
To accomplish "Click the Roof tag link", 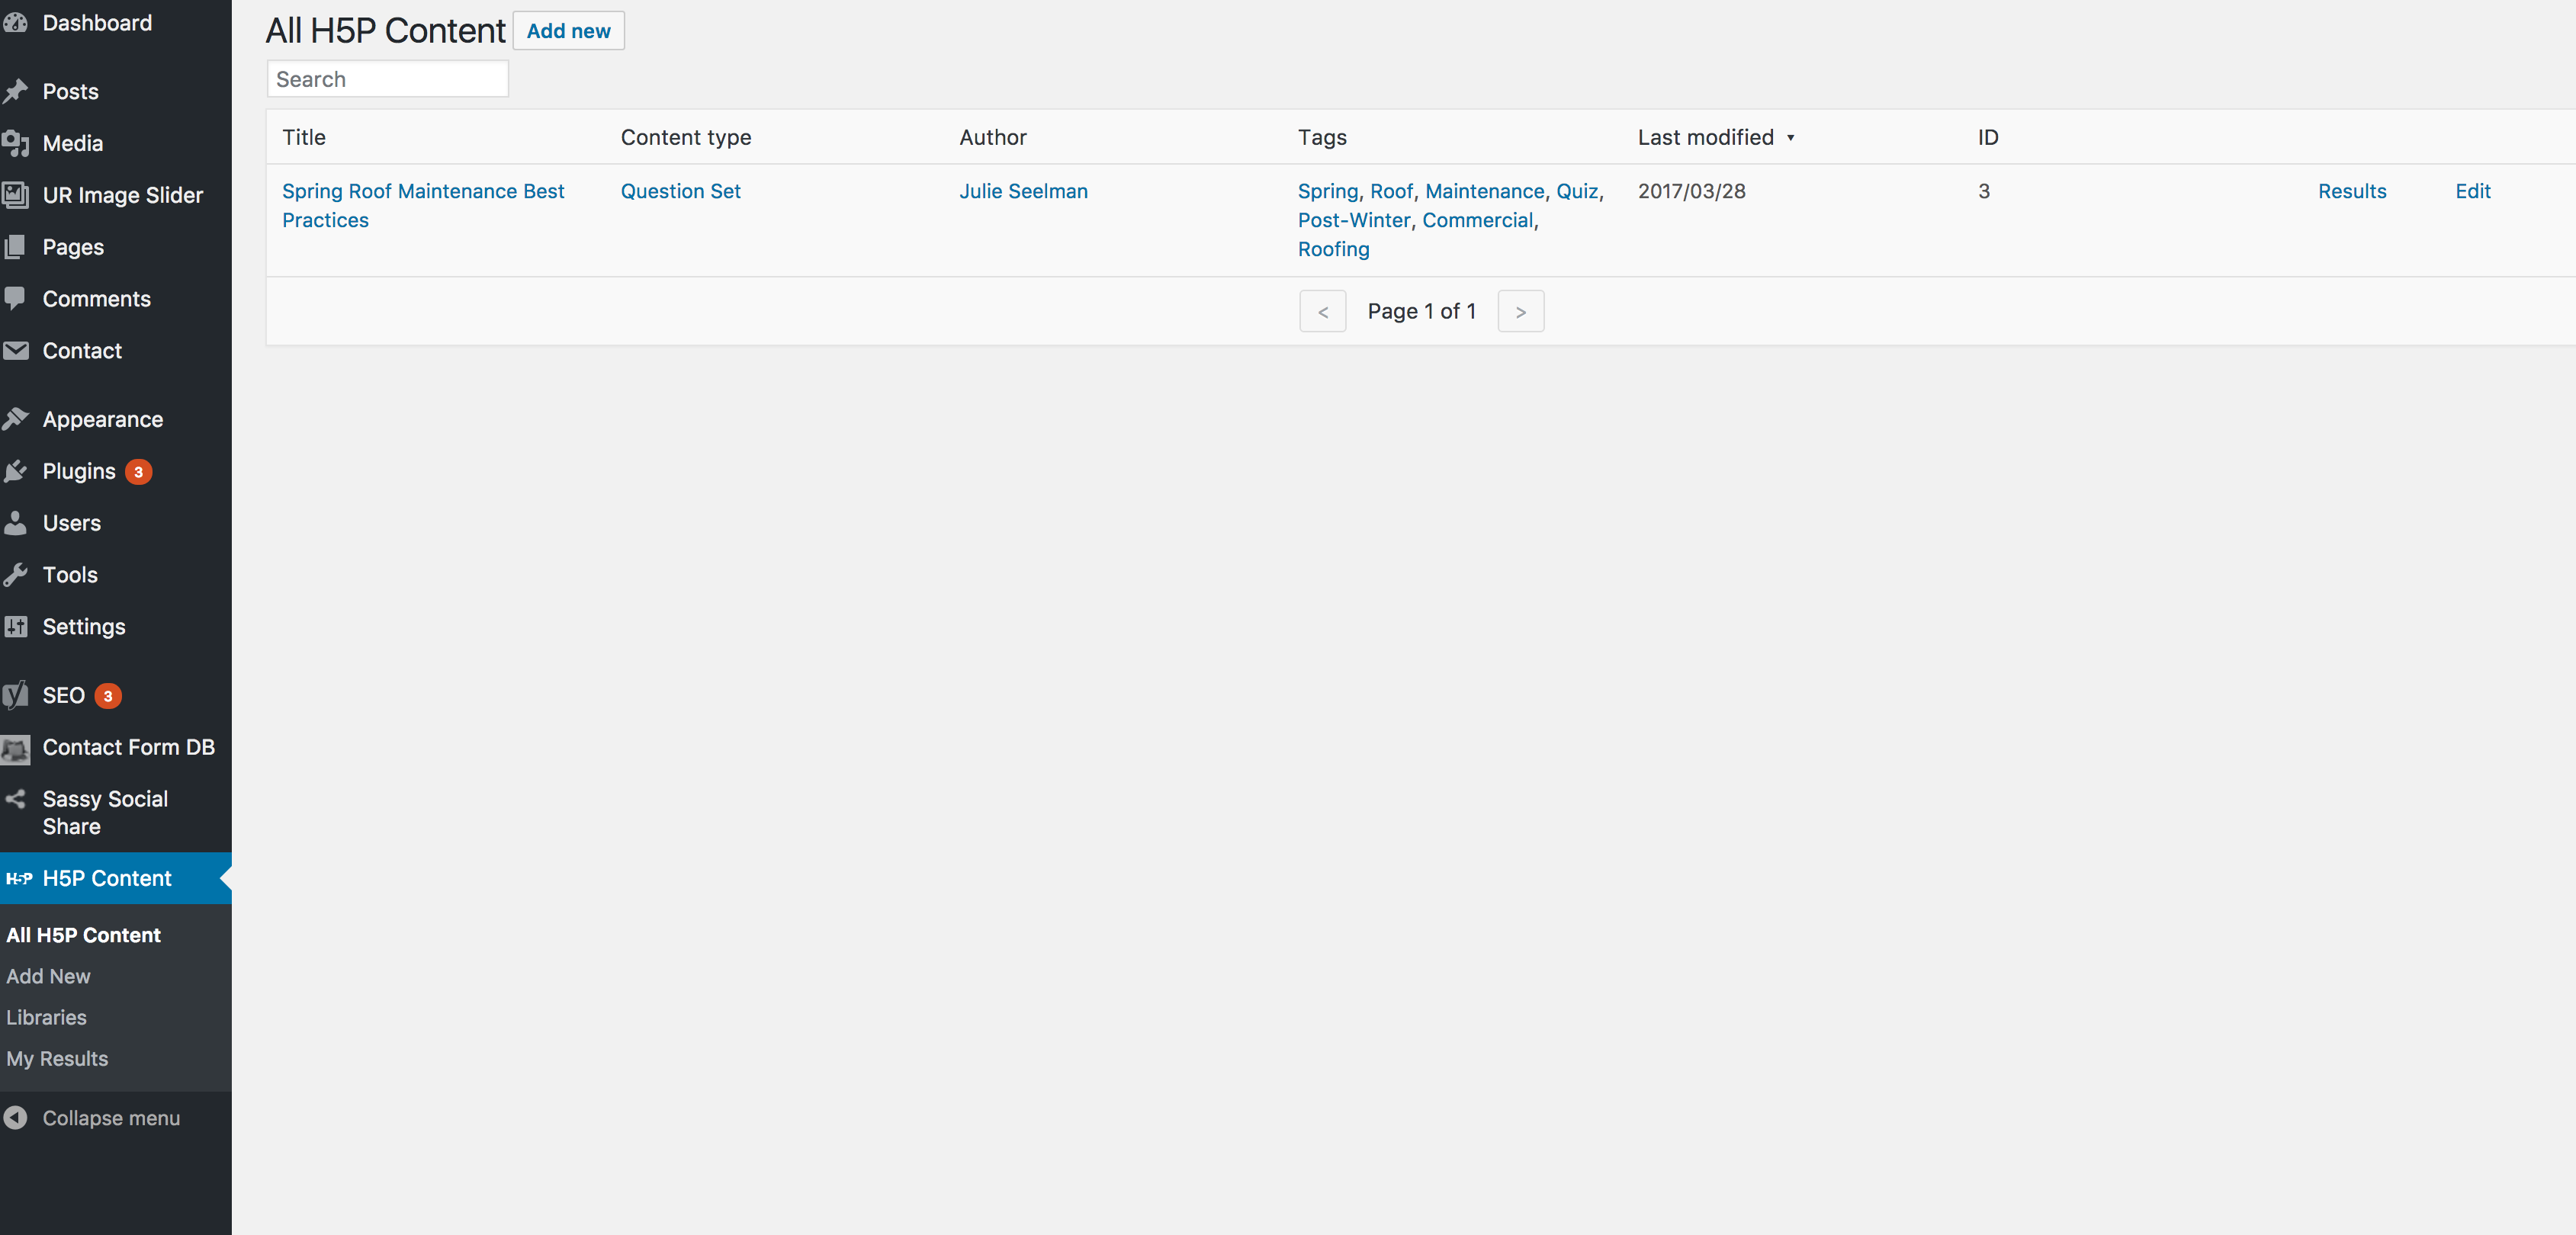I will 1391,191.
